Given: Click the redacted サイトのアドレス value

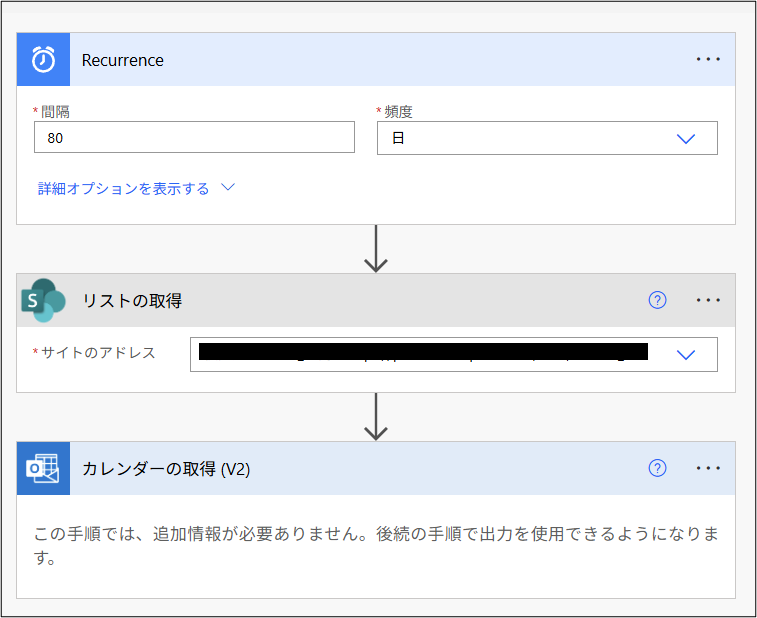Looking at the screenshot, I should [422, 352].
